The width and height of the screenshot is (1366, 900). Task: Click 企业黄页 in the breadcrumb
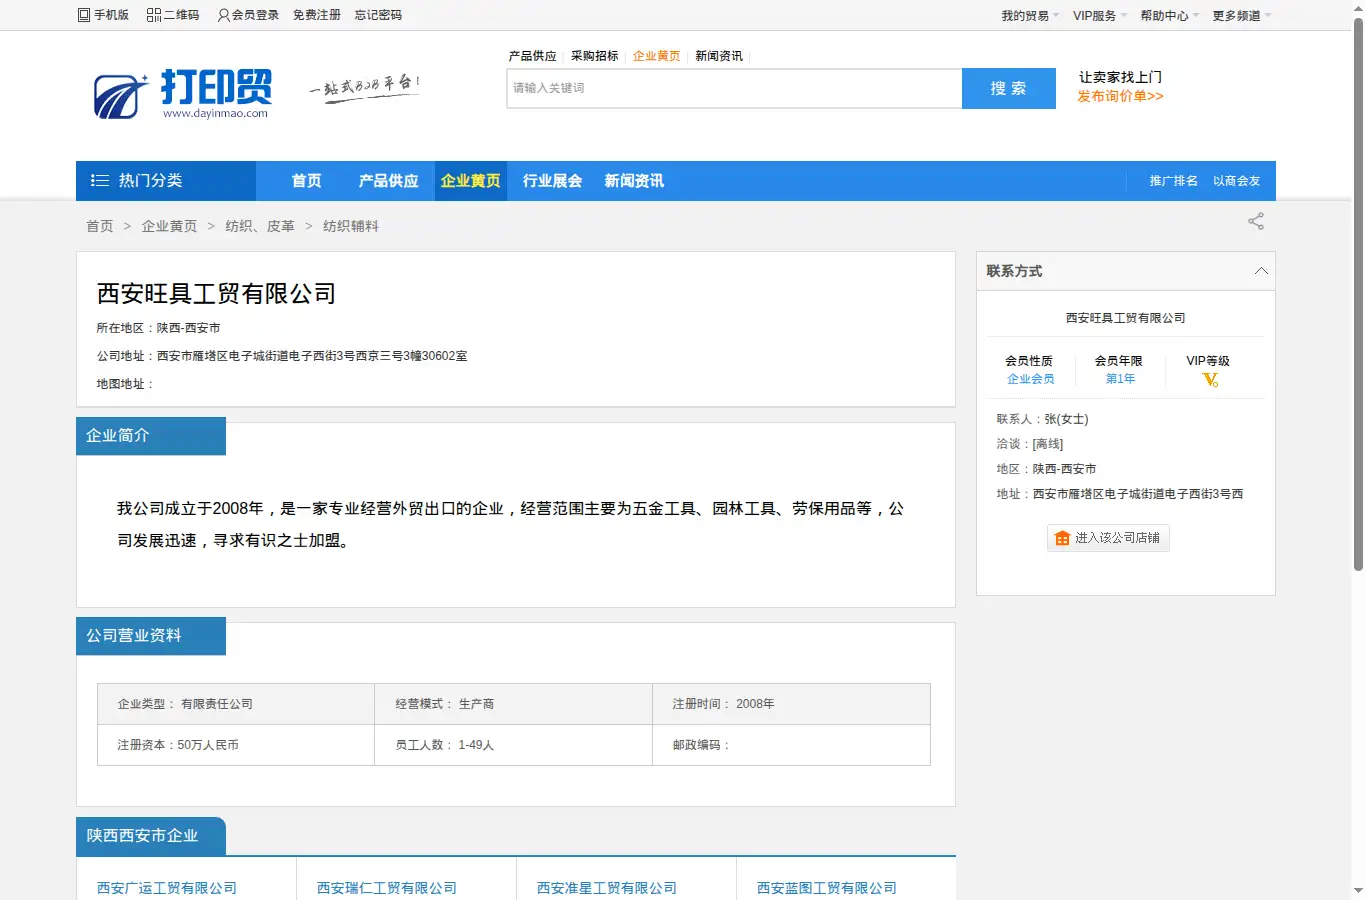point(169,226)
